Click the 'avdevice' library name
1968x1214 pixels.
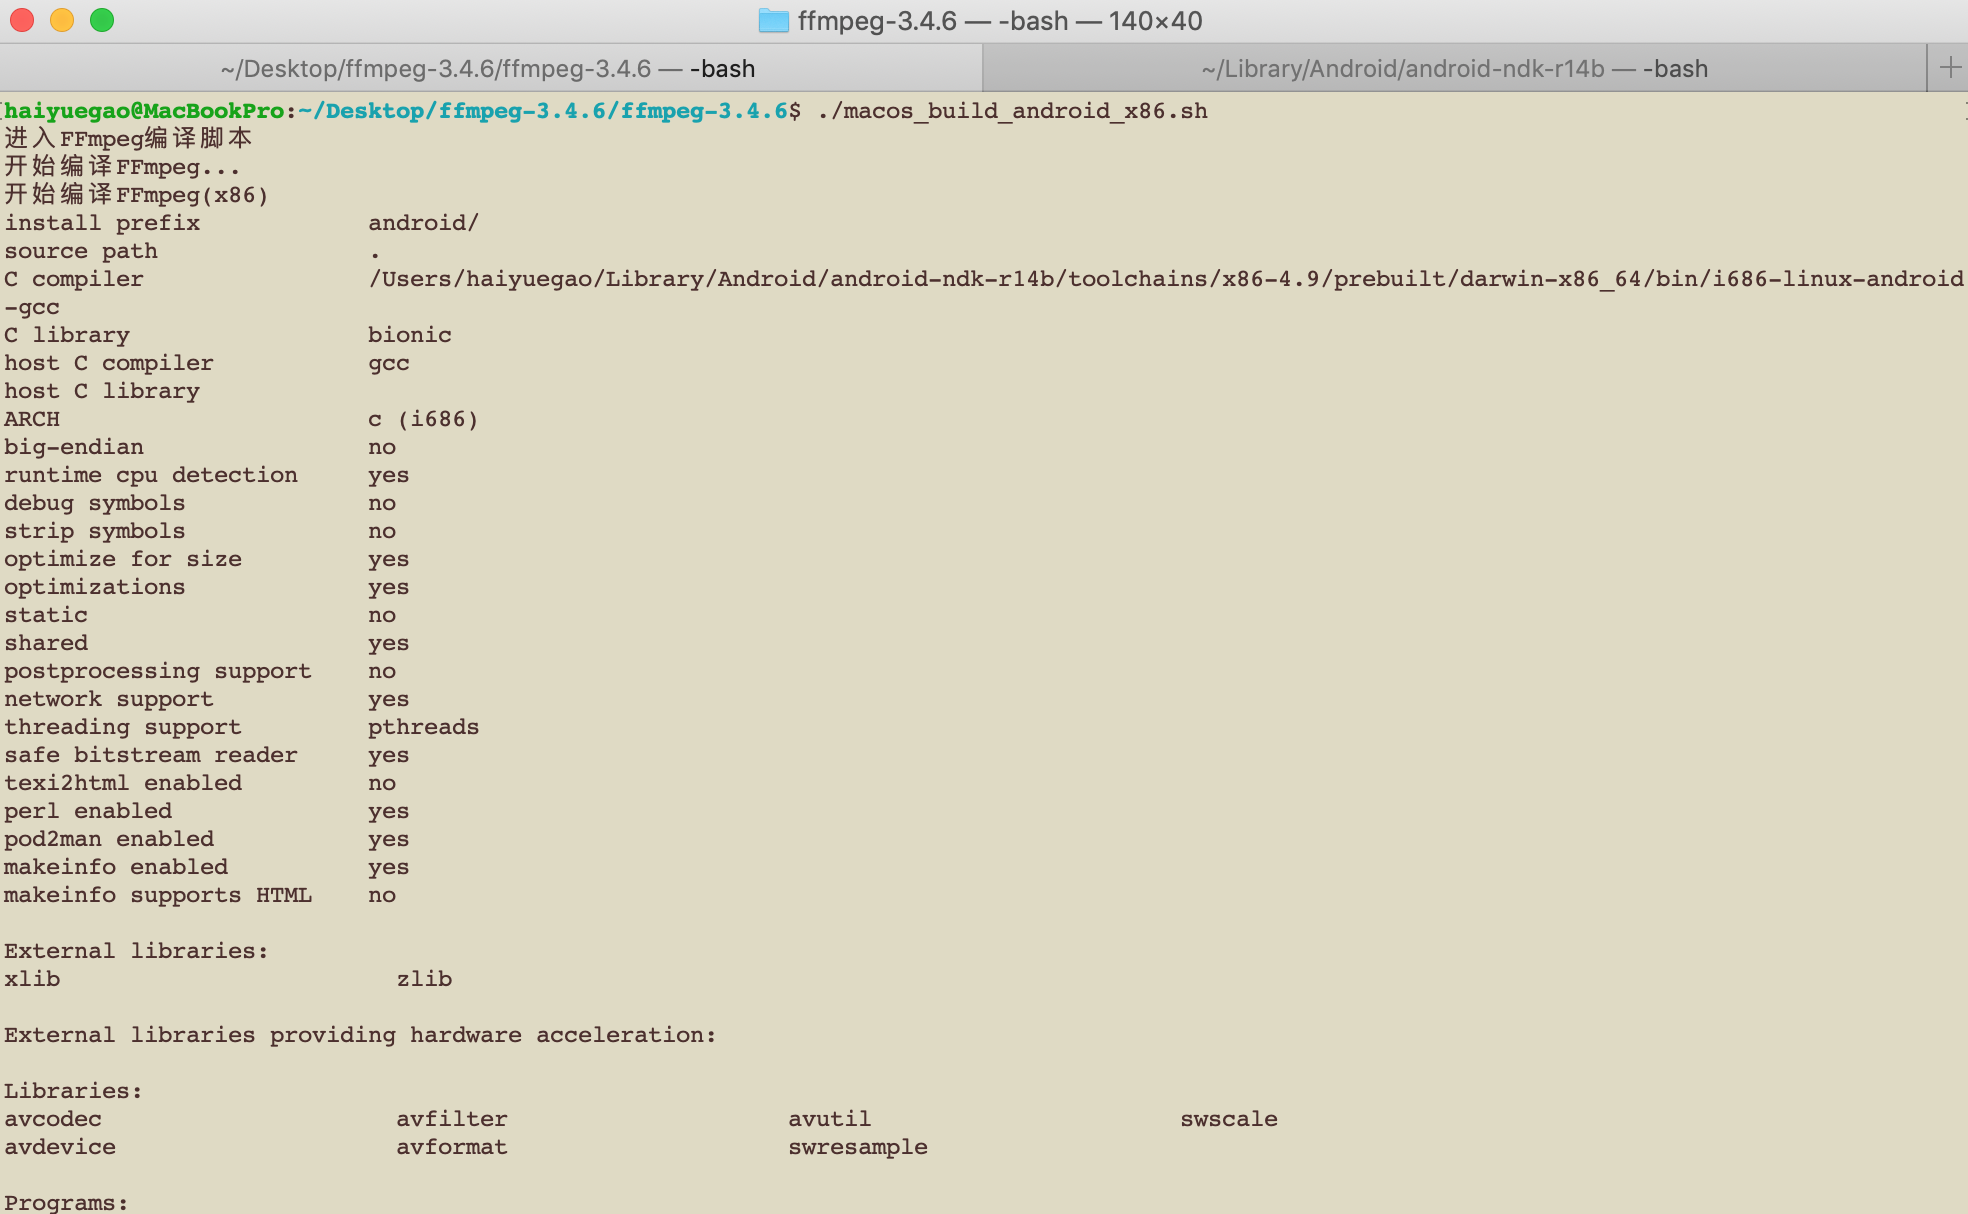[60, 1147]
